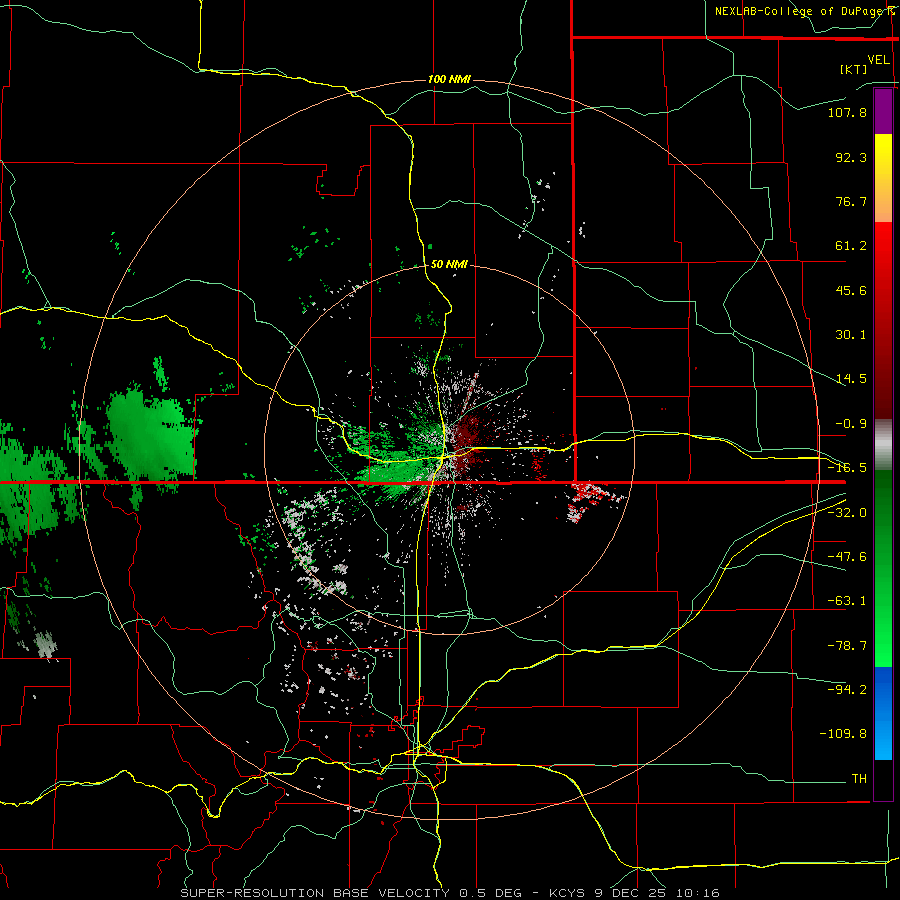Click the -0.9 value on velocity scale

click(851, 424)
